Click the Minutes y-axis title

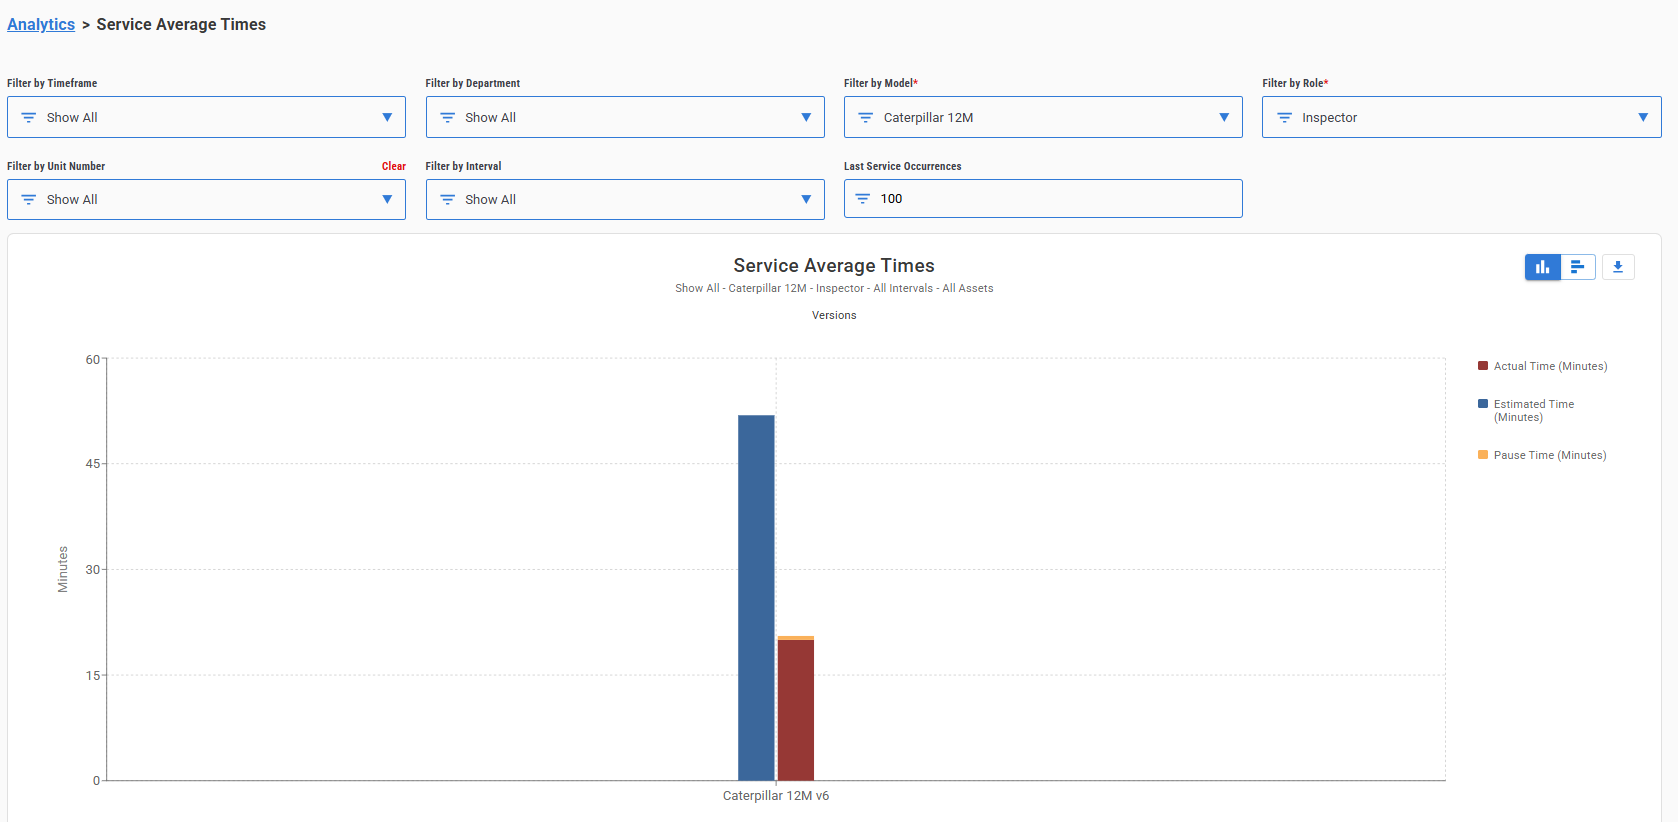click(x=63, y=569)
